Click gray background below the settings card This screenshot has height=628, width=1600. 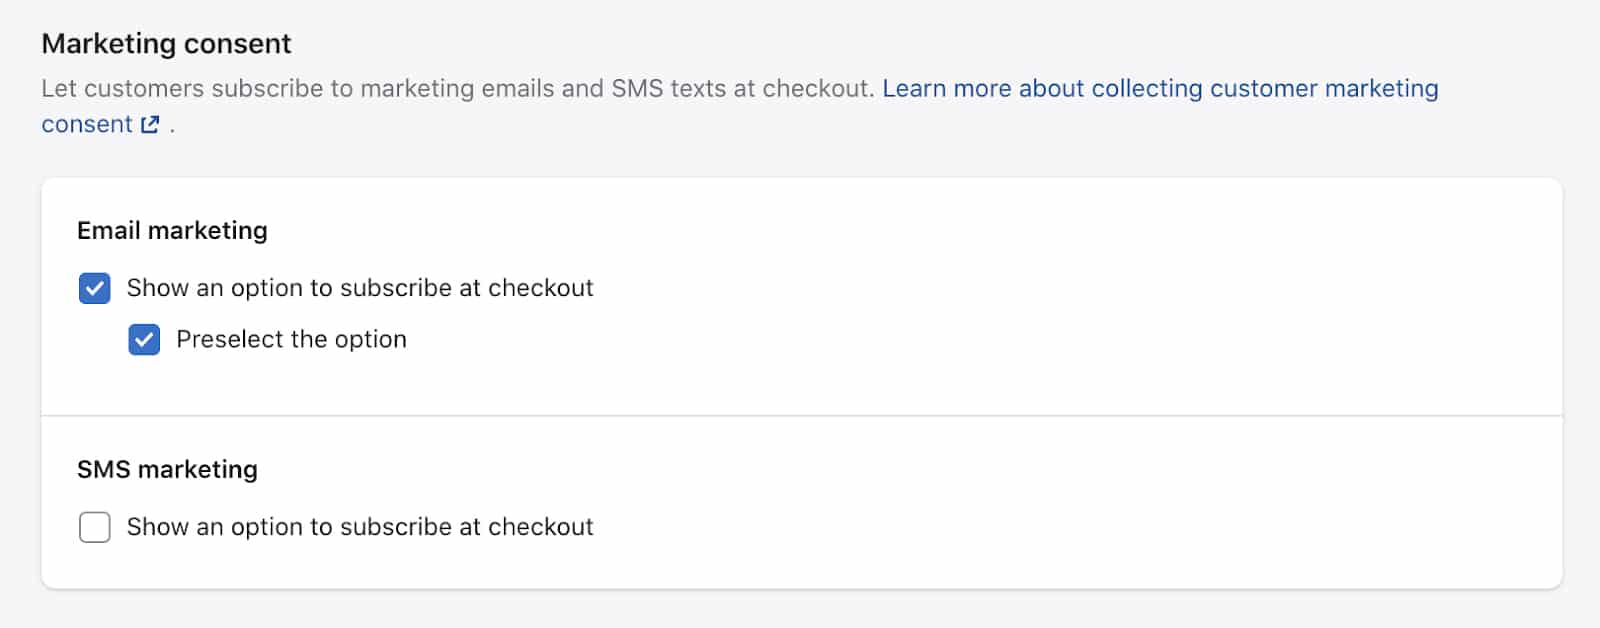(x=800, y=610)
